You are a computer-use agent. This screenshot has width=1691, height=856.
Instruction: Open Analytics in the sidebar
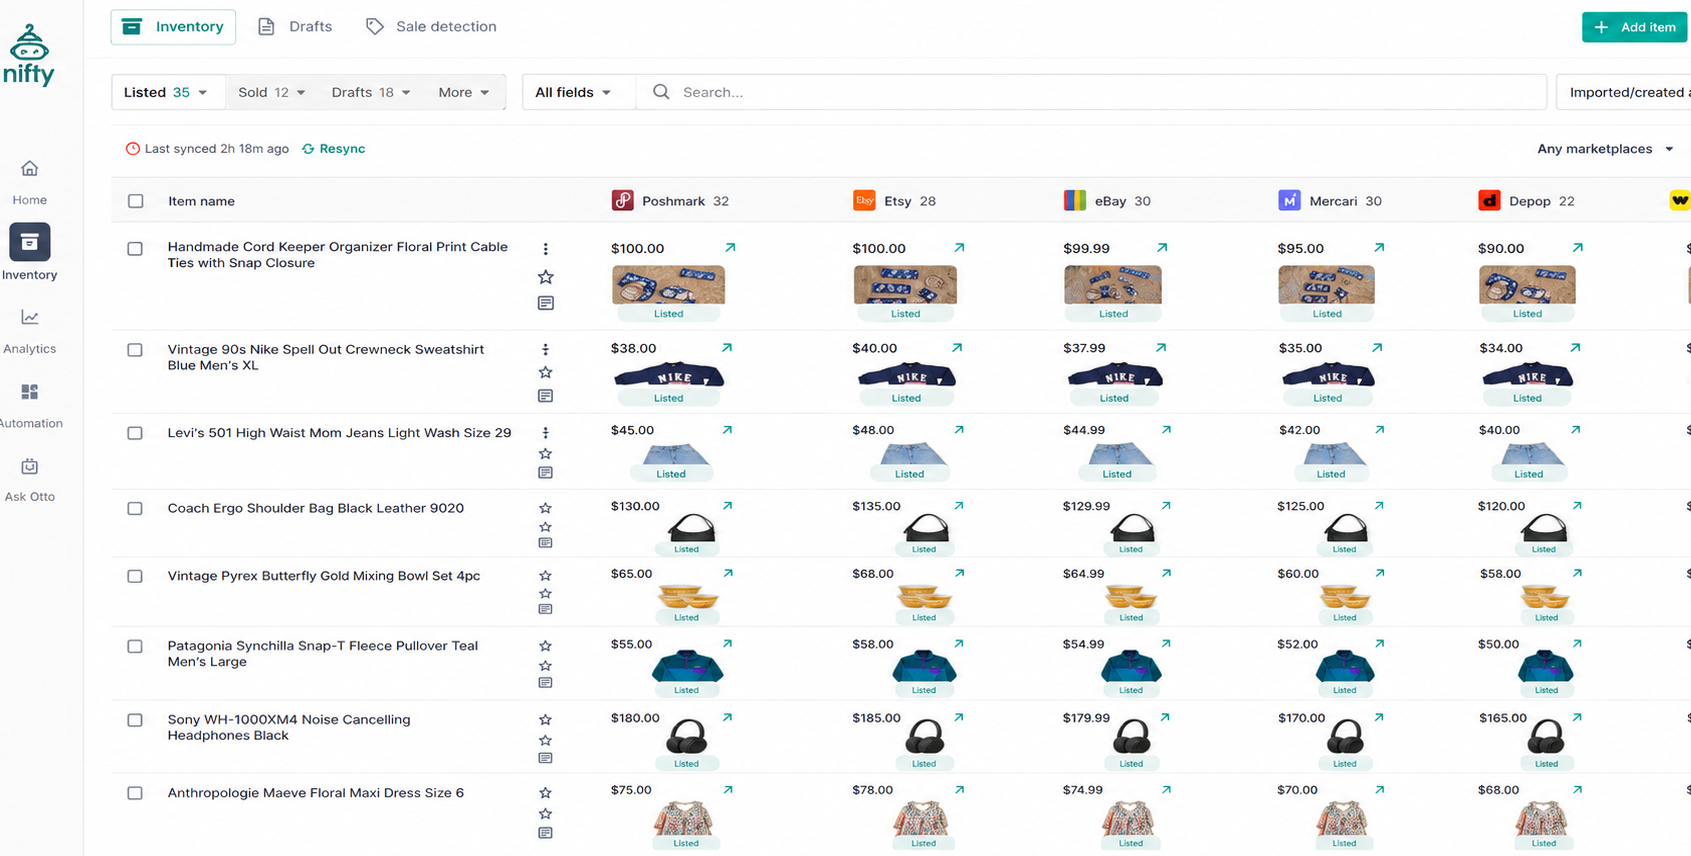30,331
